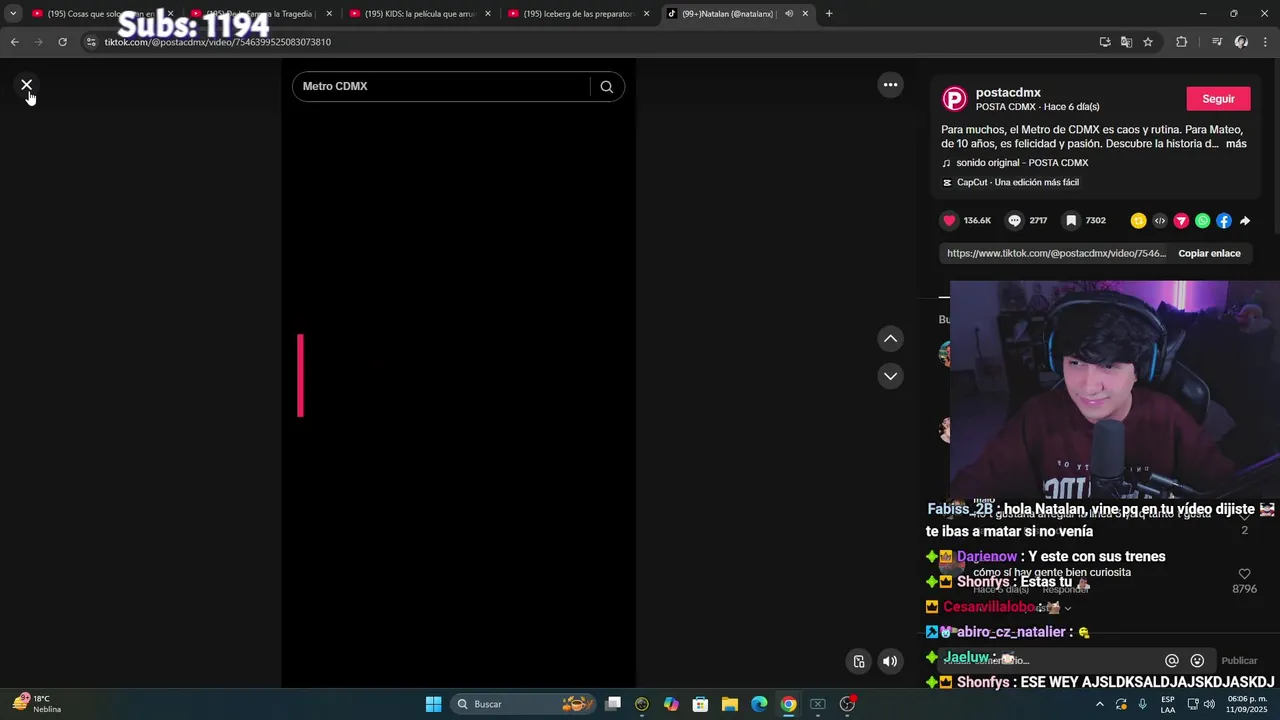Click the video URL text field

(1056, 254)
